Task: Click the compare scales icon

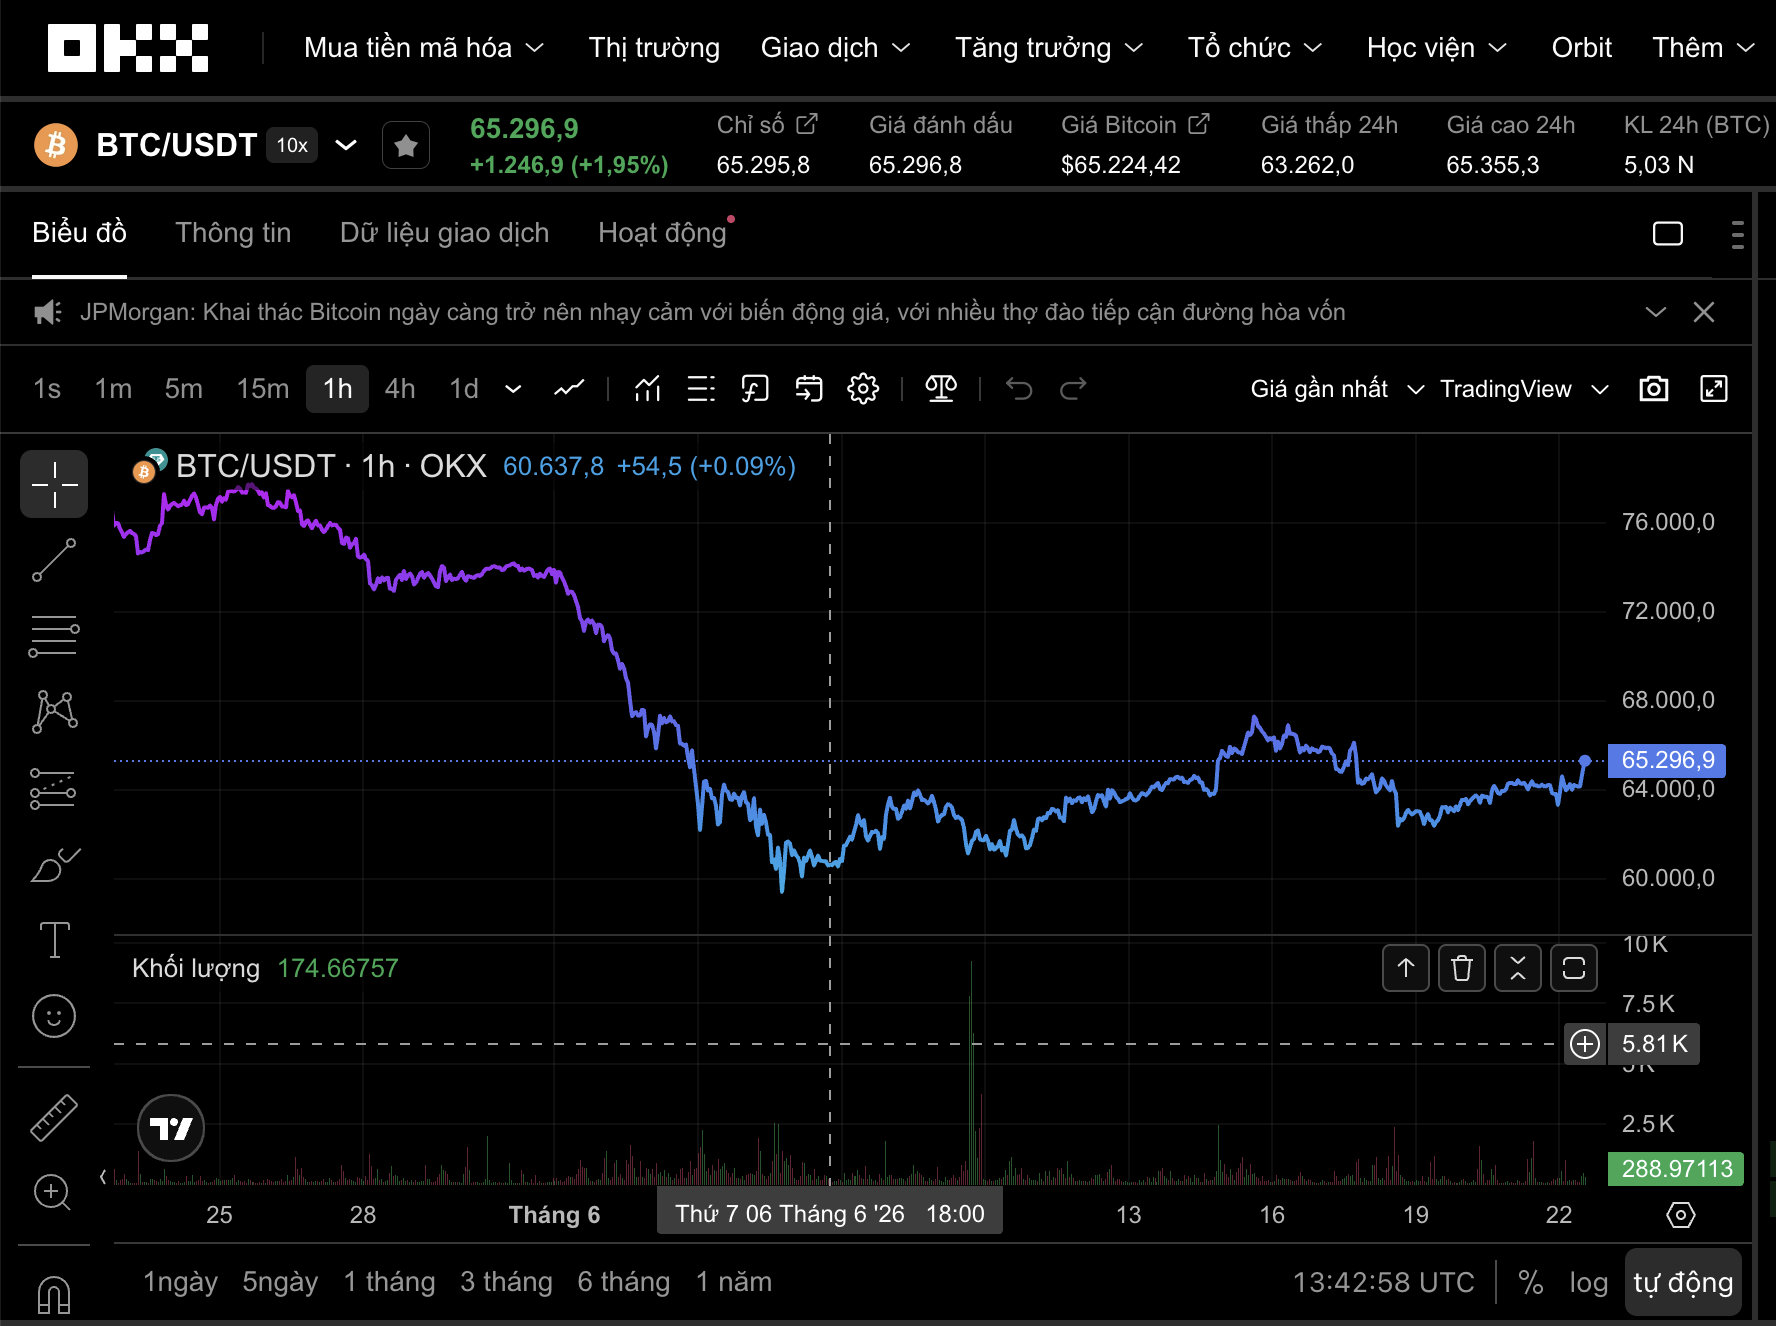Action: (941, 389)
